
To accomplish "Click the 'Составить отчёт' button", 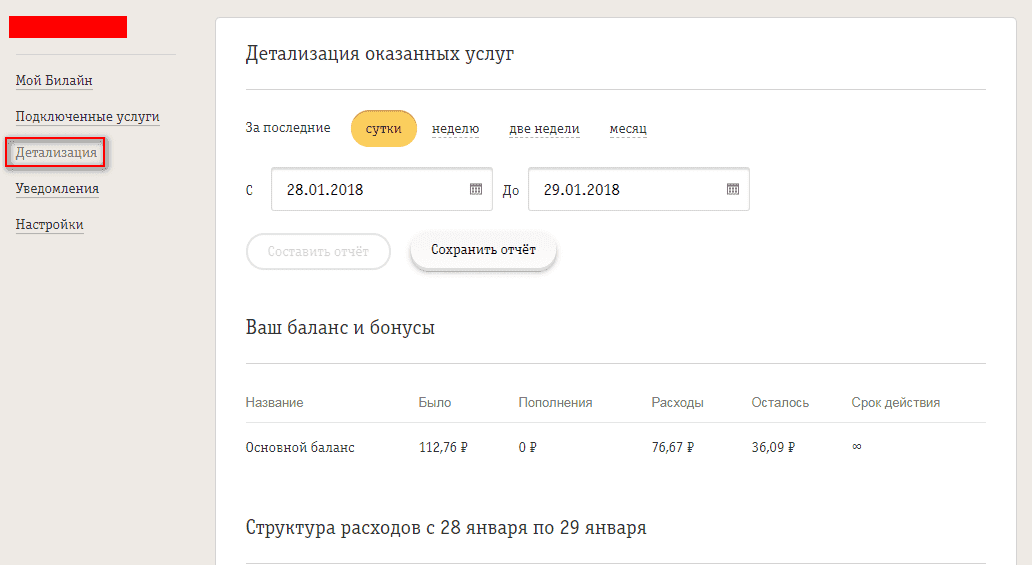I will click(x=317, y=252).
